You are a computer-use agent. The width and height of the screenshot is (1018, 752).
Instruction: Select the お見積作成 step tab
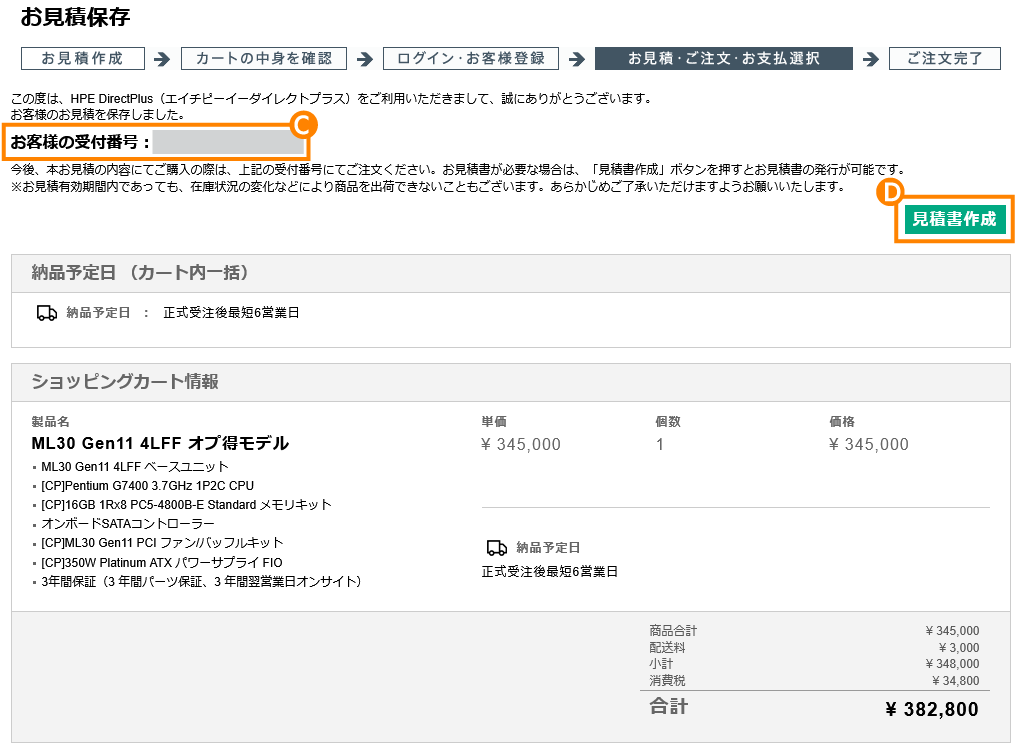(82, 58)
